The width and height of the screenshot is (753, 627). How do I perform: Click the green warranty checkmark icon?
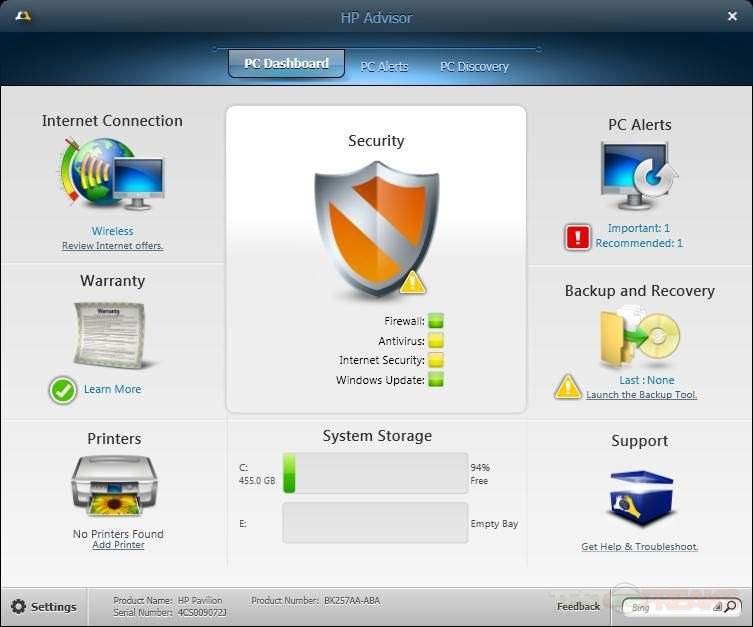[x=63, y=390]
